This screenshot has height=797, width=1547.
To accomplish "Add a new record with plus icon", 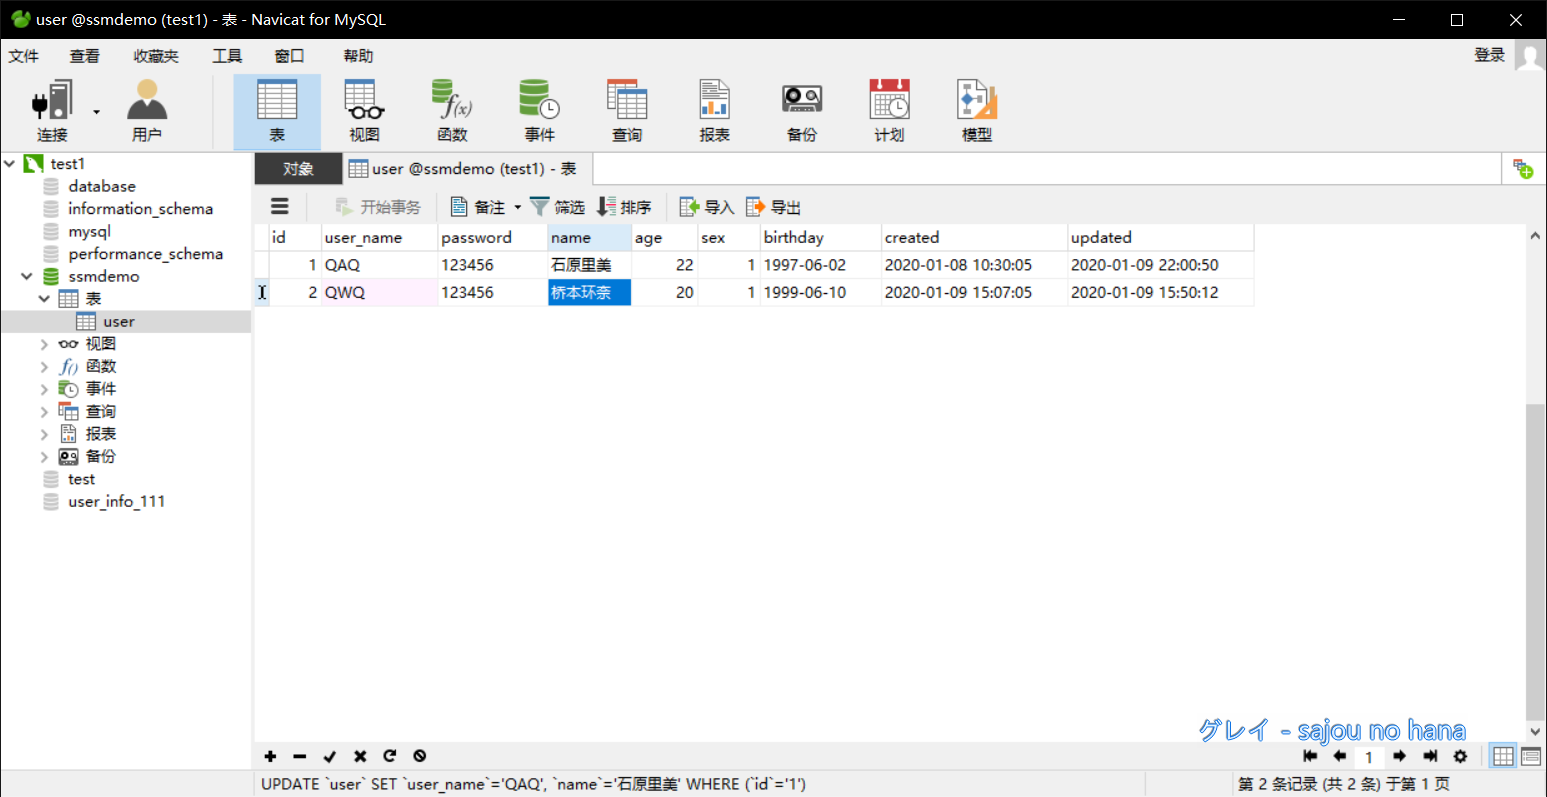I will point(270,756).
